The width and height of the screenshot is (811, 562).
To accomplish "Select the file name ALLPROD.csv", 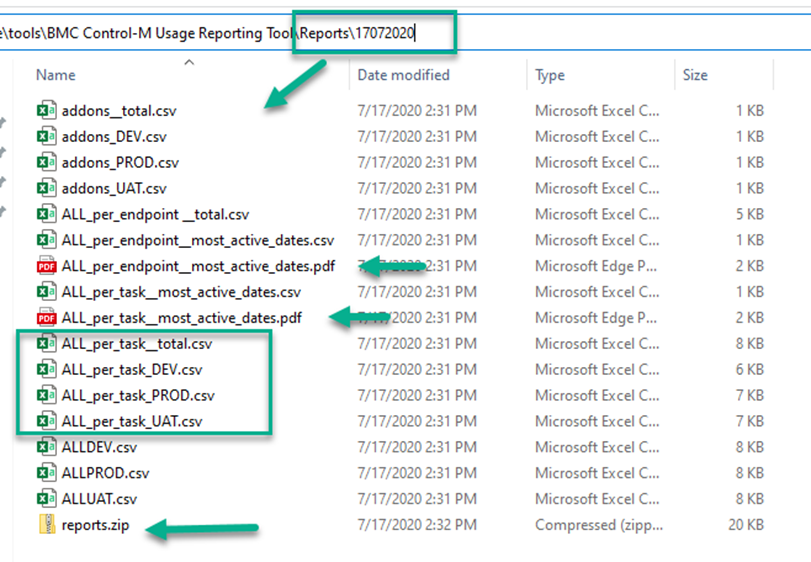I will (x=106, y=473).
